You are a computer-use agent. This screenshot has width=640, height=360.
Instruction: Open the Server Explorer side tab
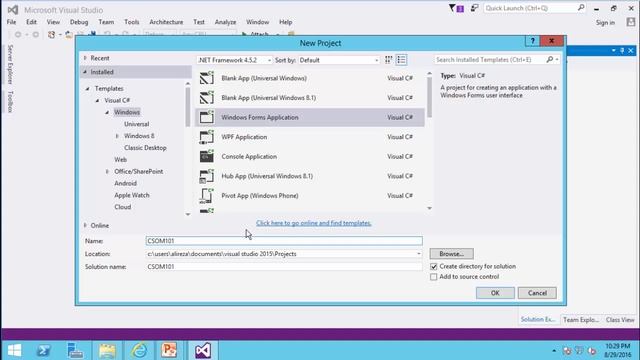point(10,64)
